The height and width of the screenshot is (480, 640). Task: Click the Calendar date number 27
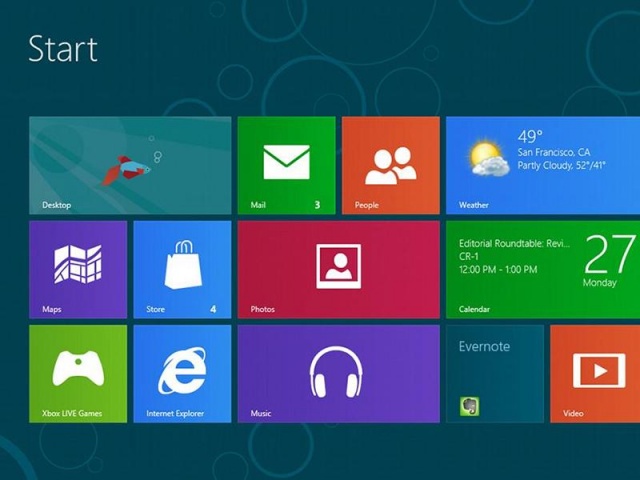click(x=610, y=255)
